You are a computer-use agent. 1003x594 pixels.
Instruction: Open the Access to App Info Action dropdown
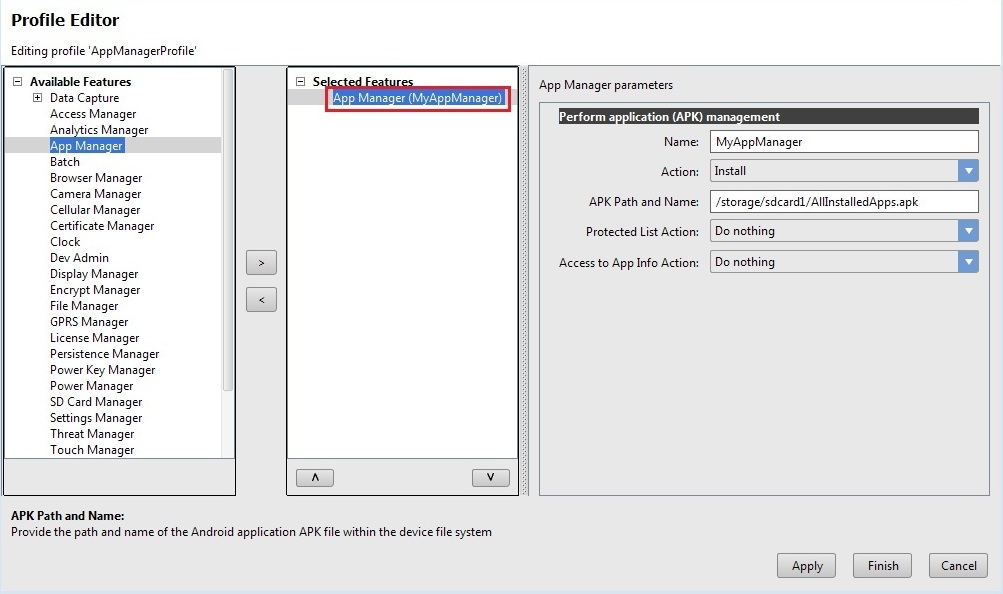967,262
